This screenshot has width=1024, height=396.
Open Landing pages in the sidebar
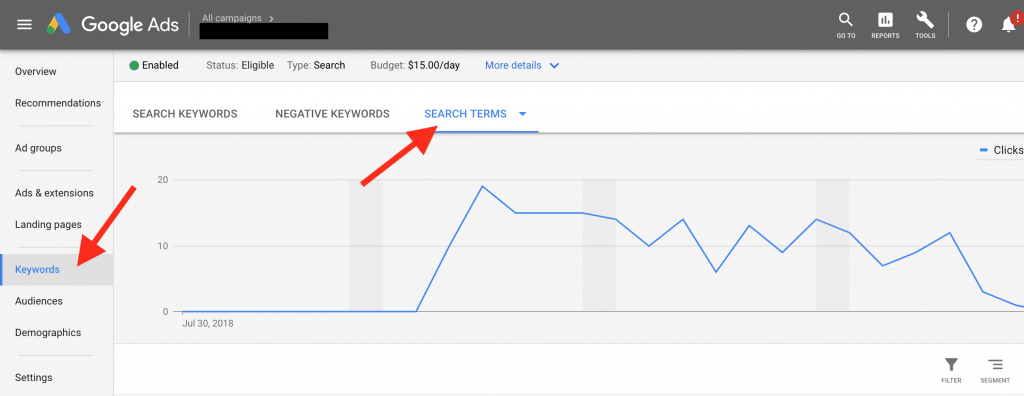tap(48, 224)
